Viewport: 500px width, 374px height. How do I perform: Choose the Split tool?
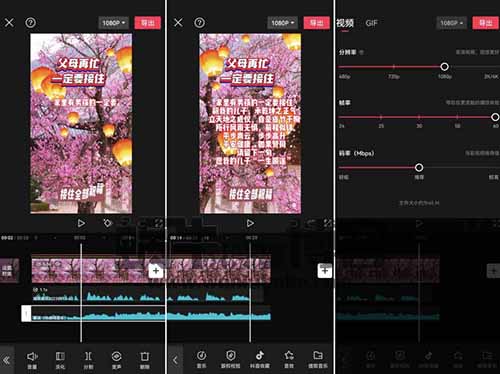pos(88,360)
